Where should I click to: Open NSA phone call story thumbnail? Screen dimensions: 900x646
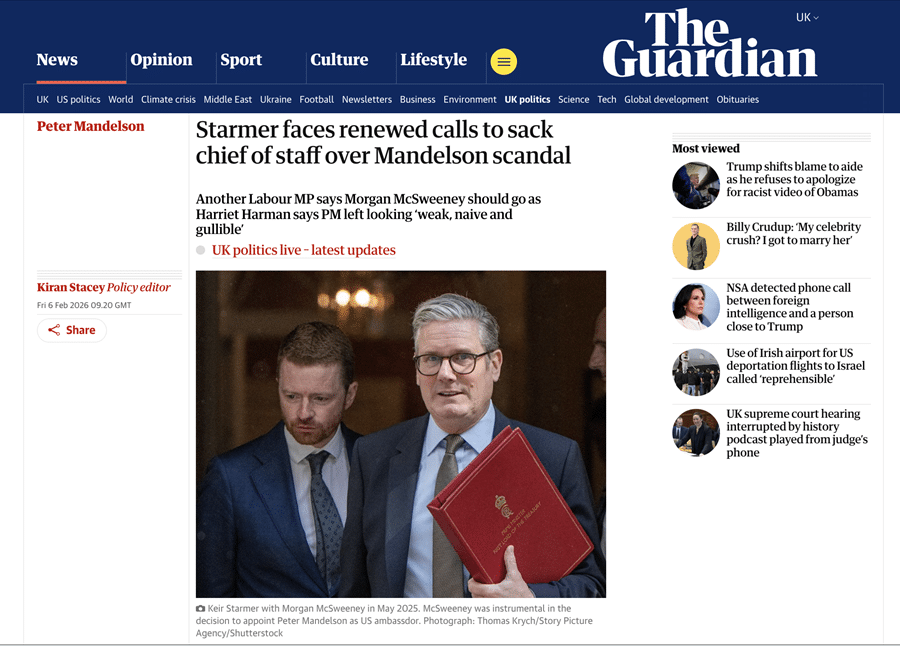(696, 307)
